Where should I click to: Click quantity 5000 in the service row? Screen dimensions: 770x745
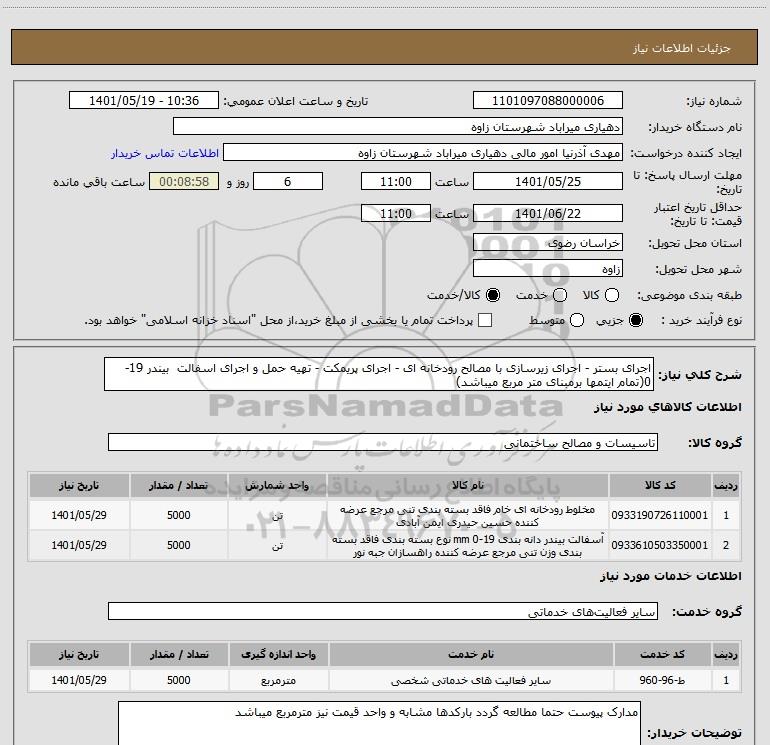pyautogui.click(x=178, y=680)
